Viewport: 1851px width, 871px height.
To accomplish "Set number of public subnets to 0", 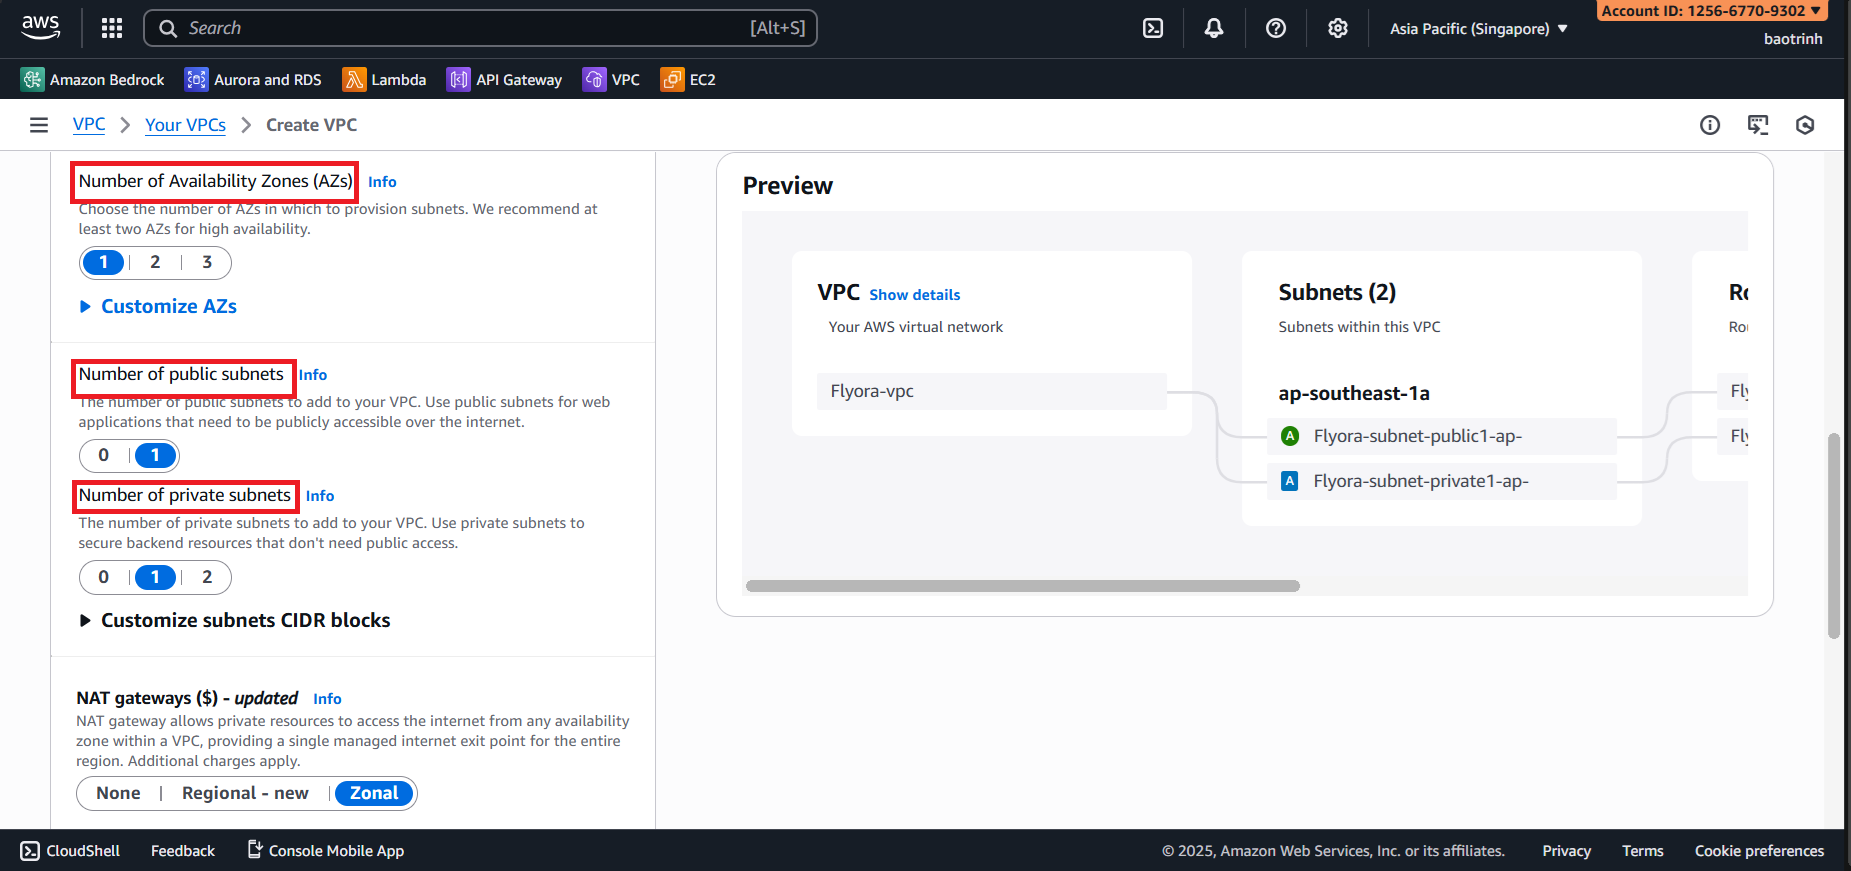I will click(103, 456).
